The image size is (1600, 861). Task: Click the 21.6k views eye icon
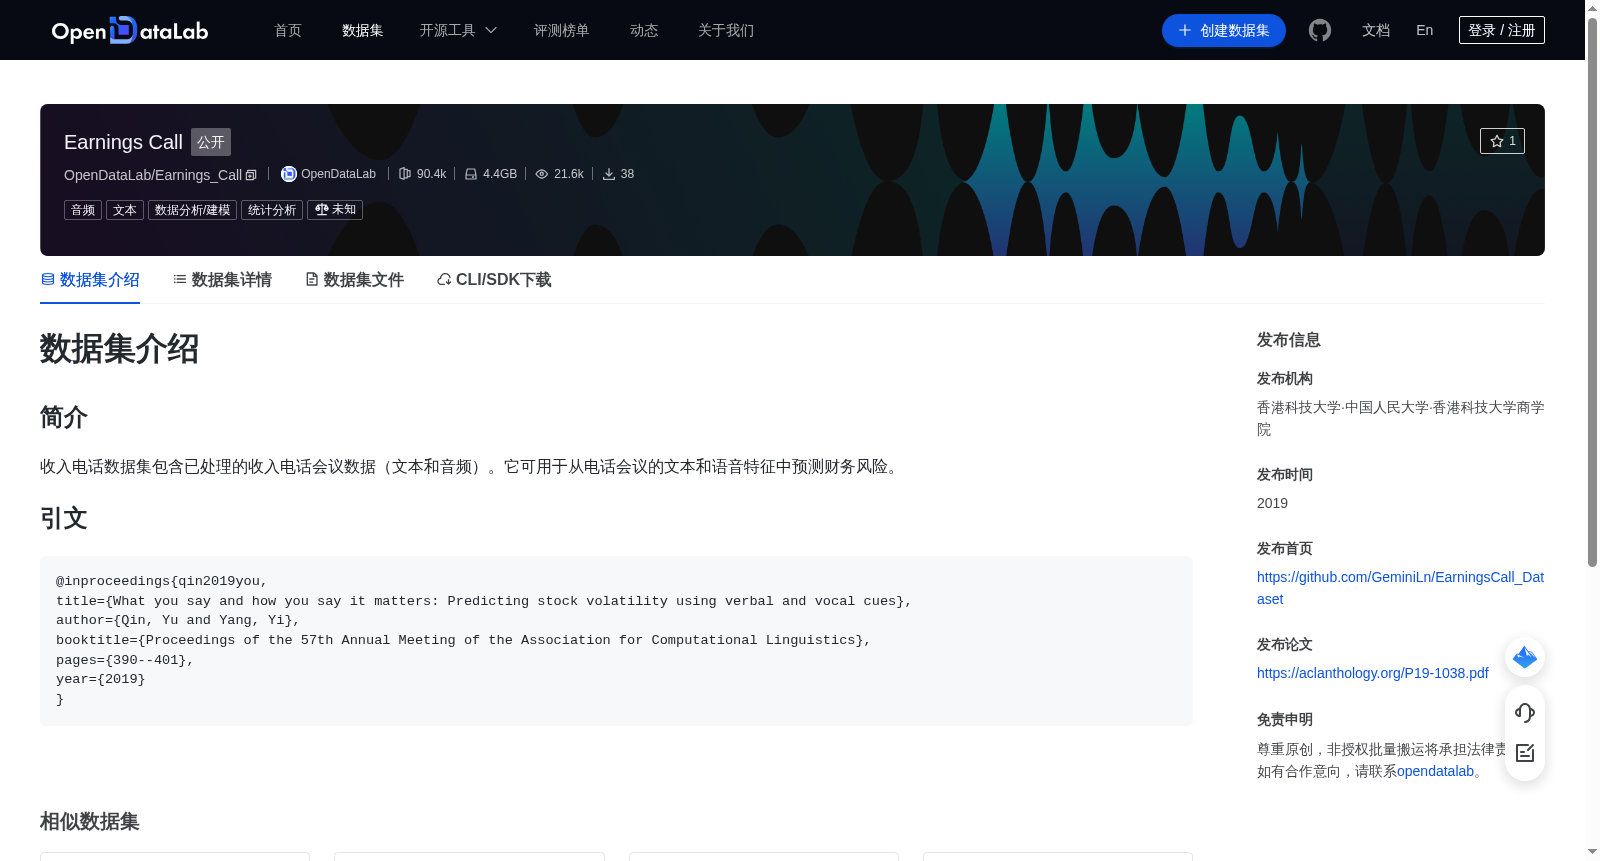tap(542, 174)
